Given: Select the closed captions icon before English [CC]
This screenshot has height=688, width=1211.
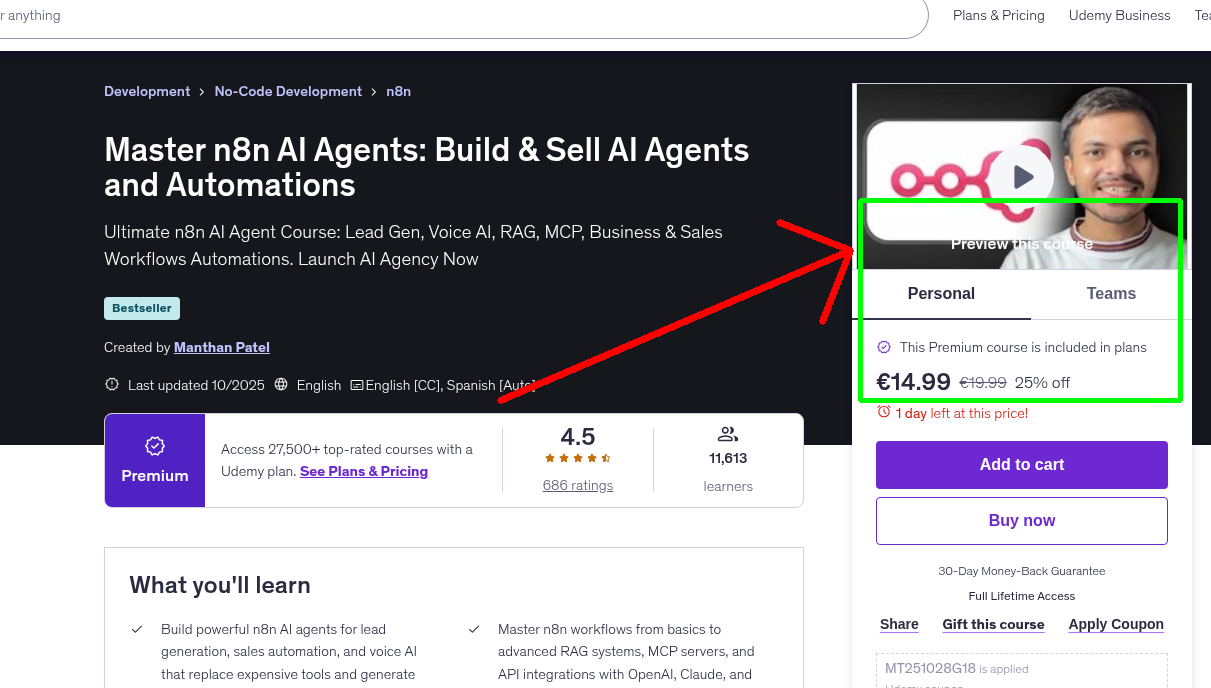Looking at the screenshot, I should click(x=357, y=384).
